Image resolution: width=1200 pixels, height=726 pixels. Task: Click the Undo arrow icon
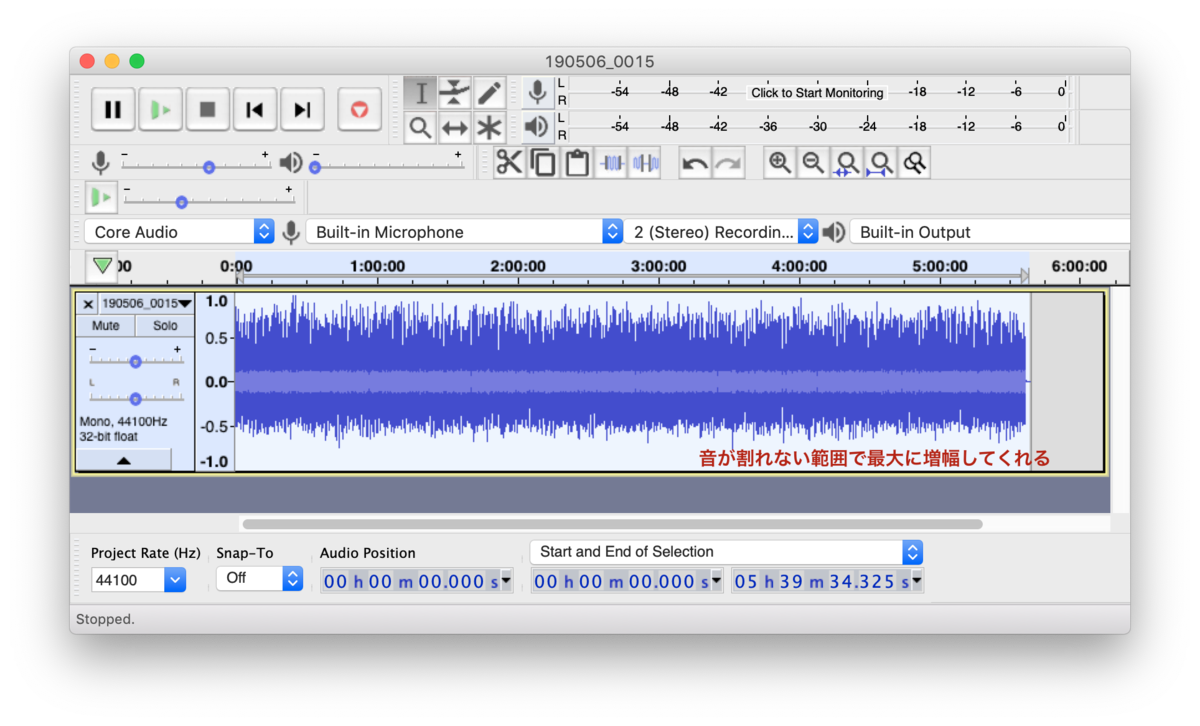click(x=695, y=162)
